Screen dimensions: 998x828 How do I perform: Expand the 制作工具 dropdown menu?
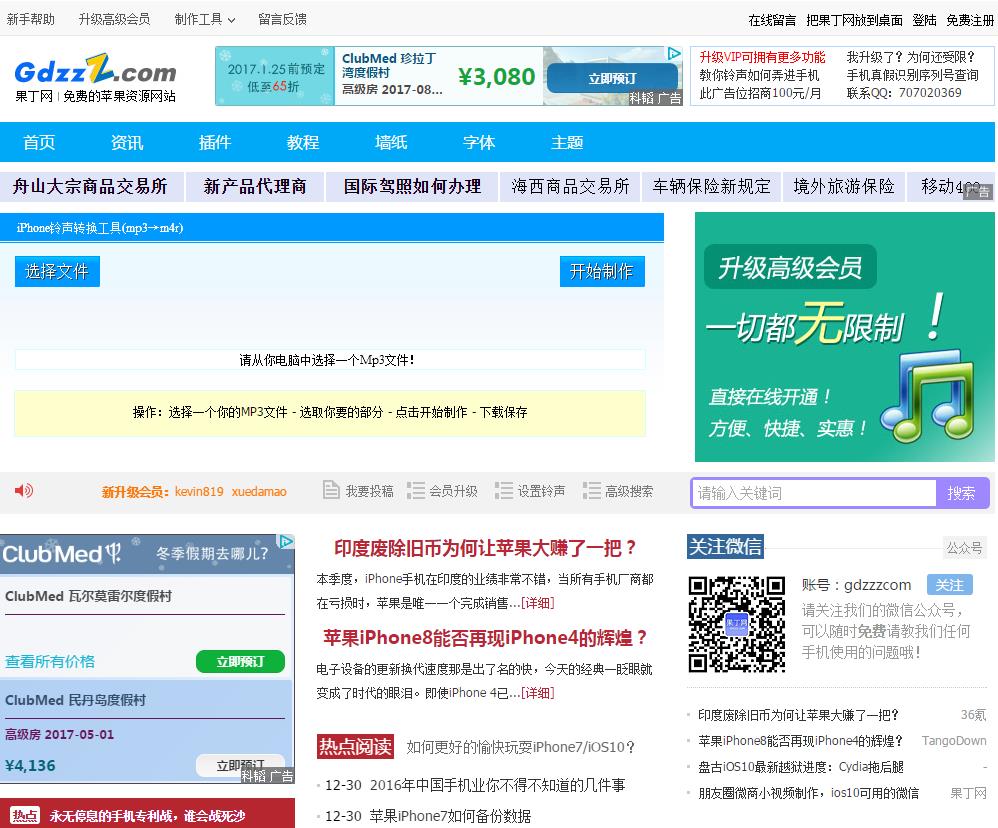(205, 19)
